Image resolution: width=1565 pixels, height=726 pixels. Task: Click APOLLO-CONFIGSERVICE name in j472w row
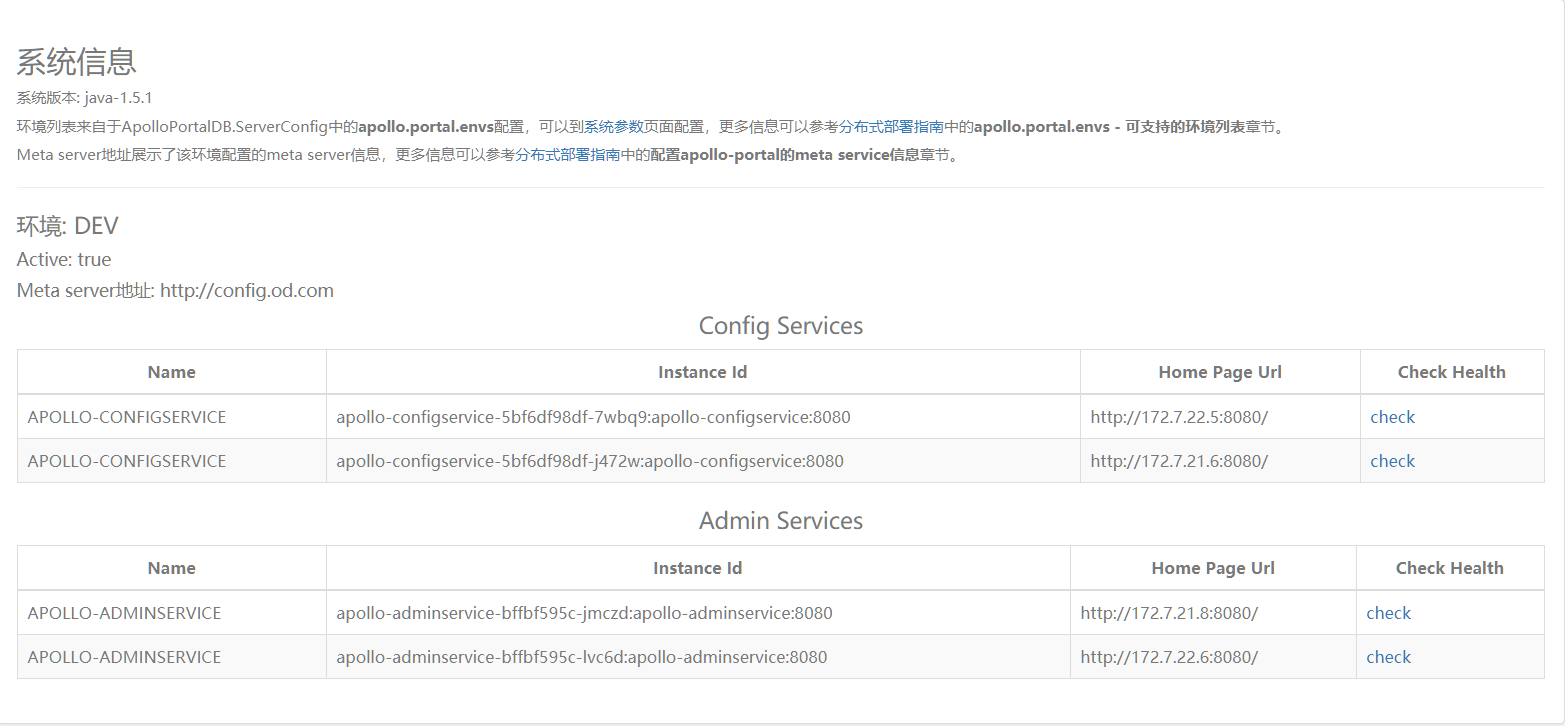pos(127,461)
